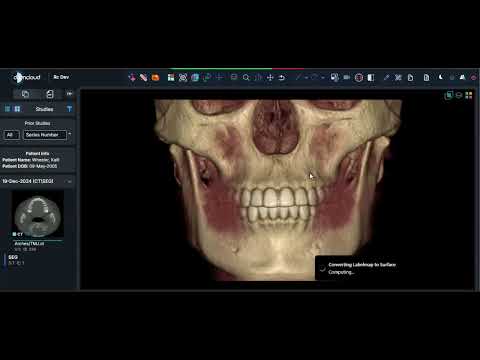Open the Series Number sort dropdown

[x=45, y=135]
